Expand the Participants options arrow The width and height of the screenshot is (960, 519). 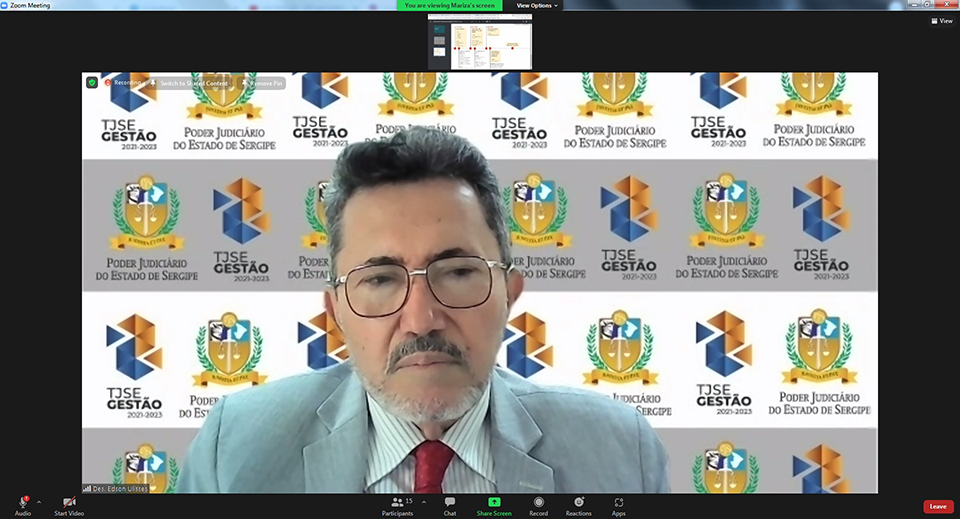423,501
